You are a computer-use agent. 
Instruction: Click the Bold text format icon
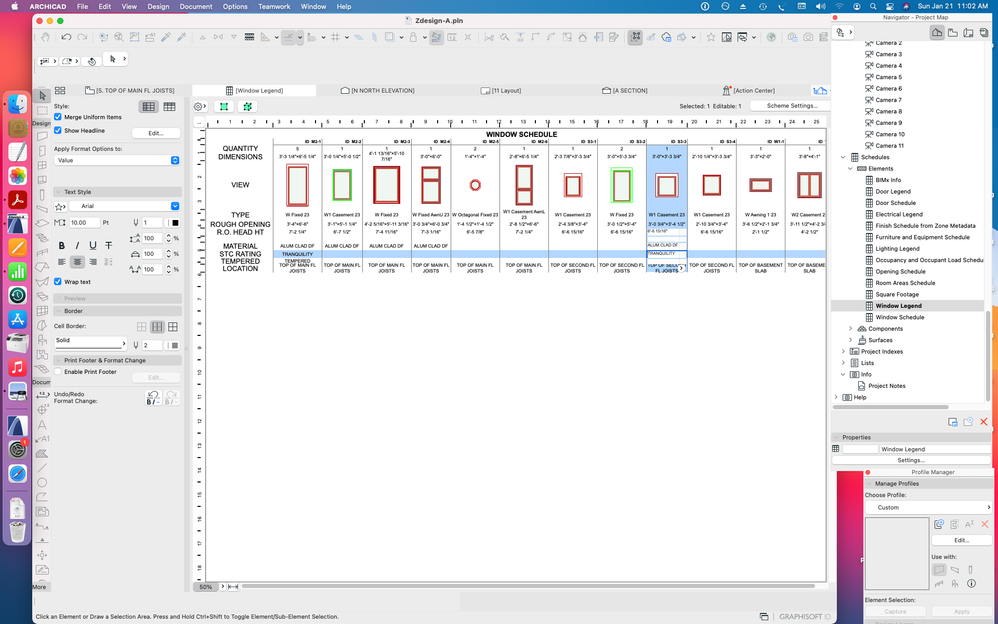pos(62,245)
